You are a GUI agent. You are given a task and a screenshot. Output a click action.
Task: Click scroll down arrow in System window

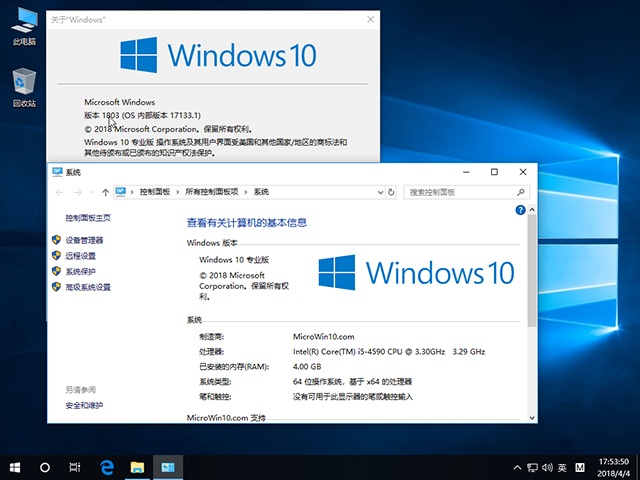pyautogui.click(x=532, y=418)
